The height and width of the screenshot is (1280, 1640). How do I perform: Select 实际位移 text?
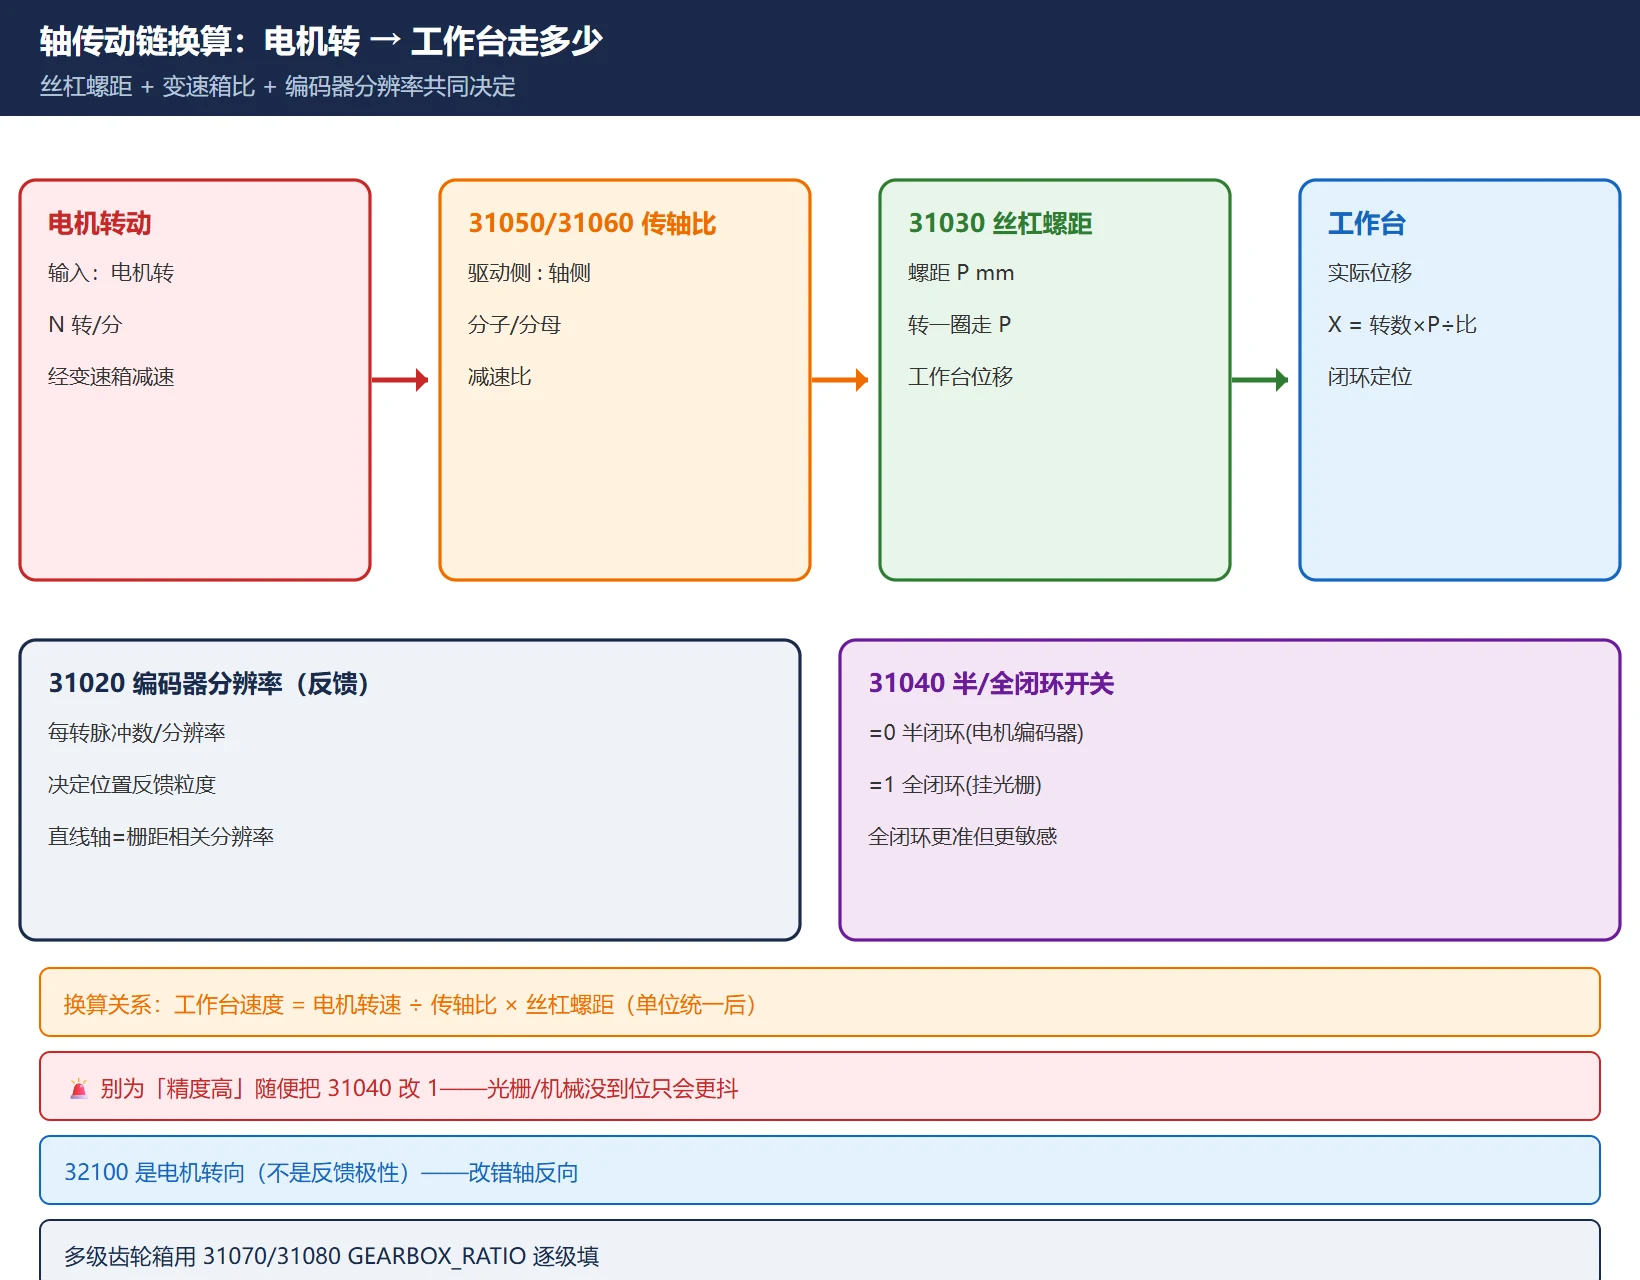(1370, 273)
